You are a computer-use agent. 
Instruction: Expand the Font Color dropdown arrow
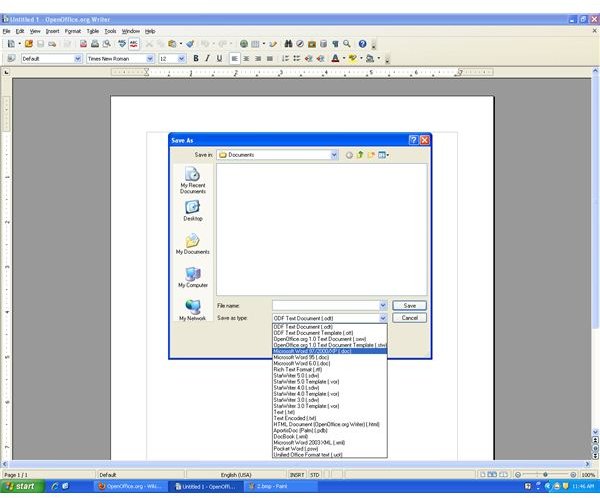pos(344,59)
